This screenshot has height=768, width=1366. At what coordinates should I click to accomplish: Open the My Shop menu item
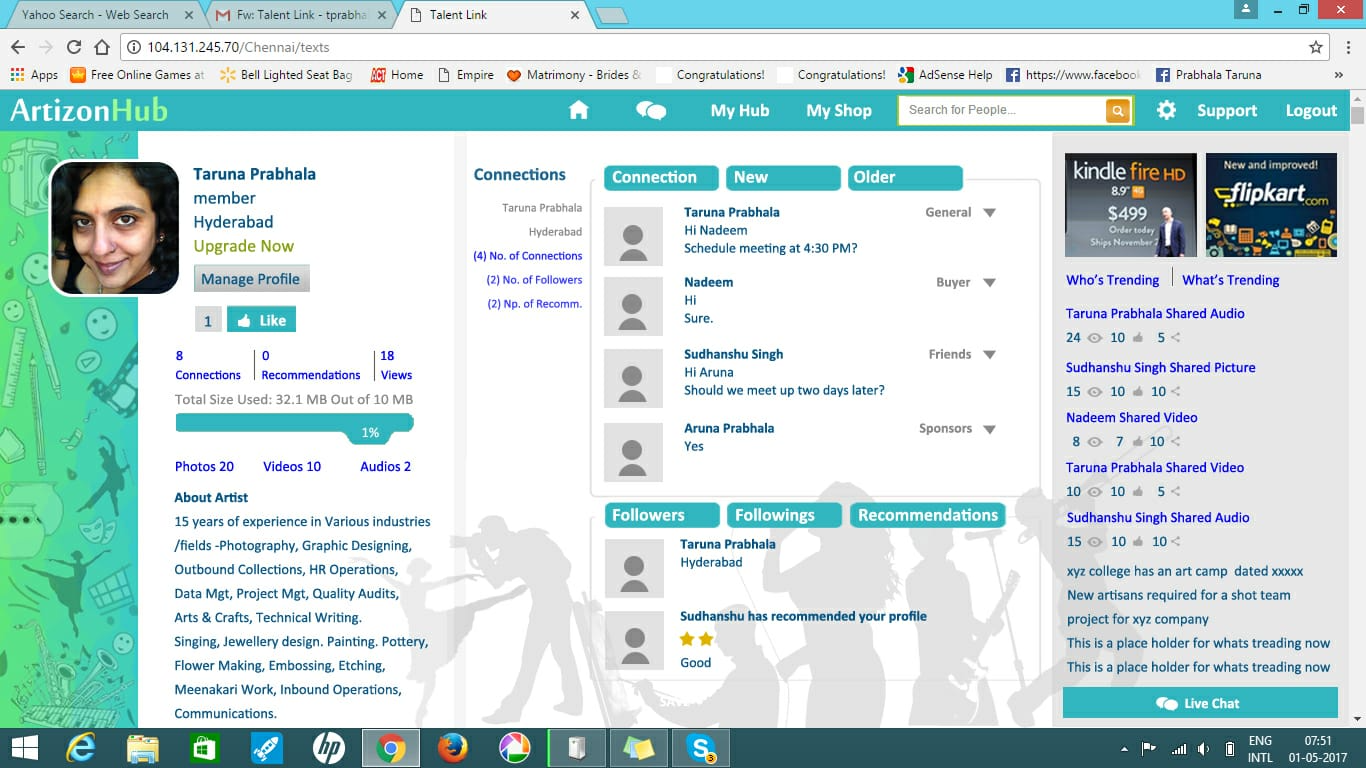coord(838,110)
